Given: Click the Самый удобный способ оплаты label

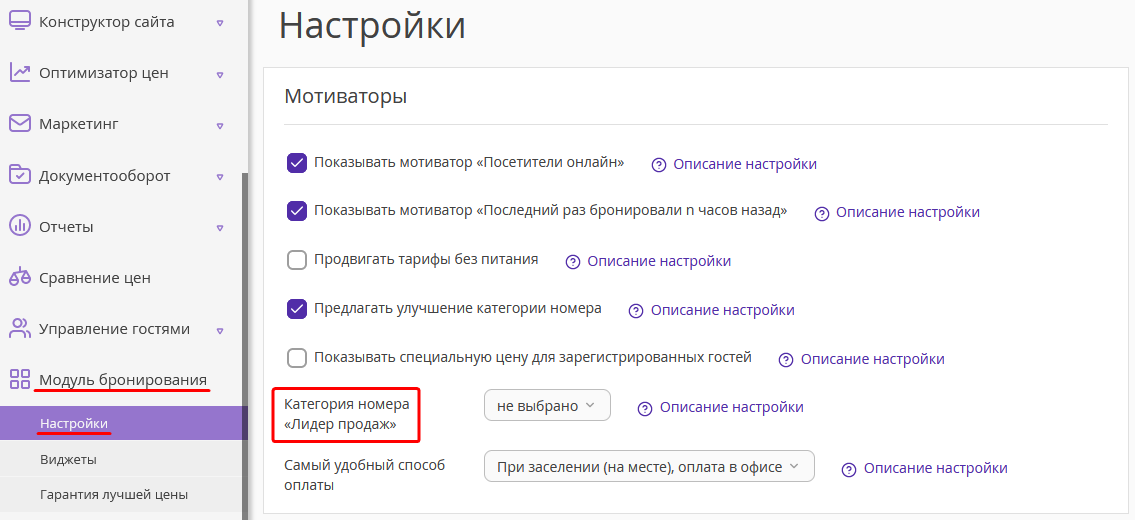Looking at the screenshot, I should click(365, 475).
